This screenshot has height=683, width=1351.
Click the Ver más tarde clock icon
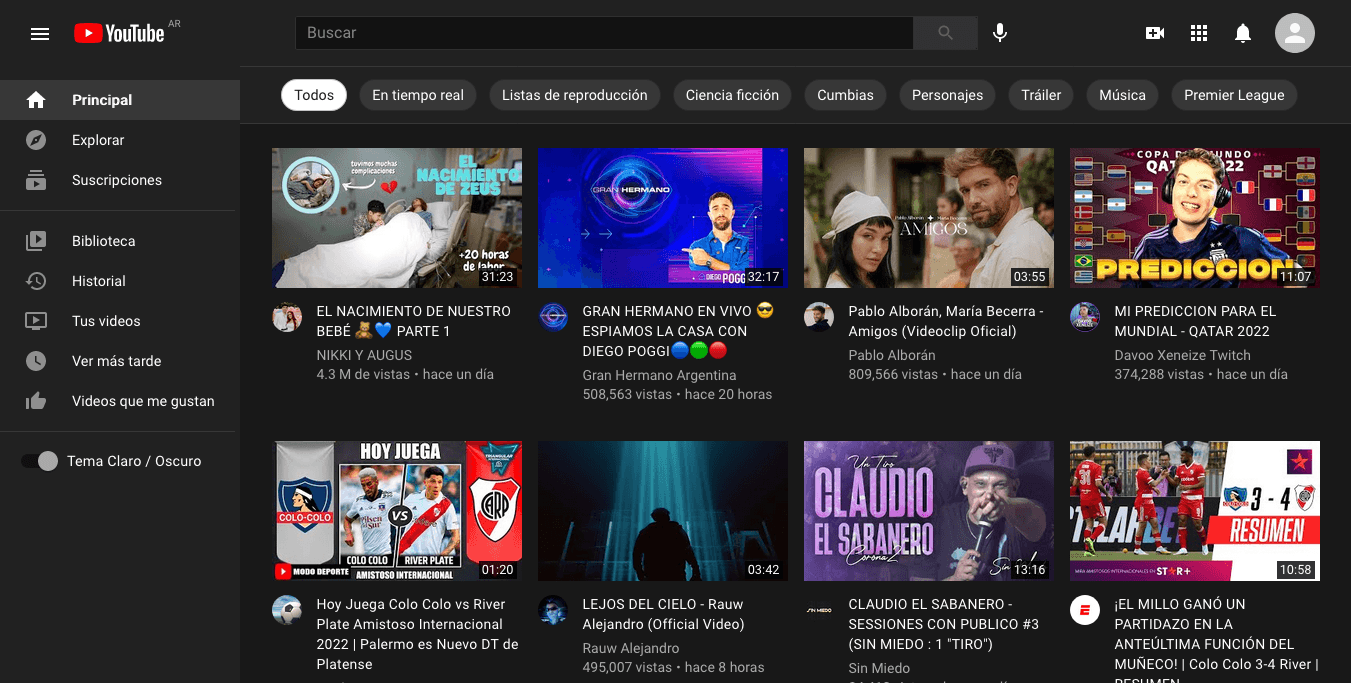(36, 361)
